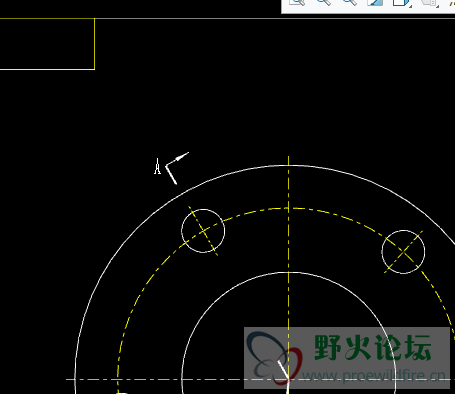Click the Zoom Out magnifier icon
This screenshot has width=455, height=394.
pos(349,2)
